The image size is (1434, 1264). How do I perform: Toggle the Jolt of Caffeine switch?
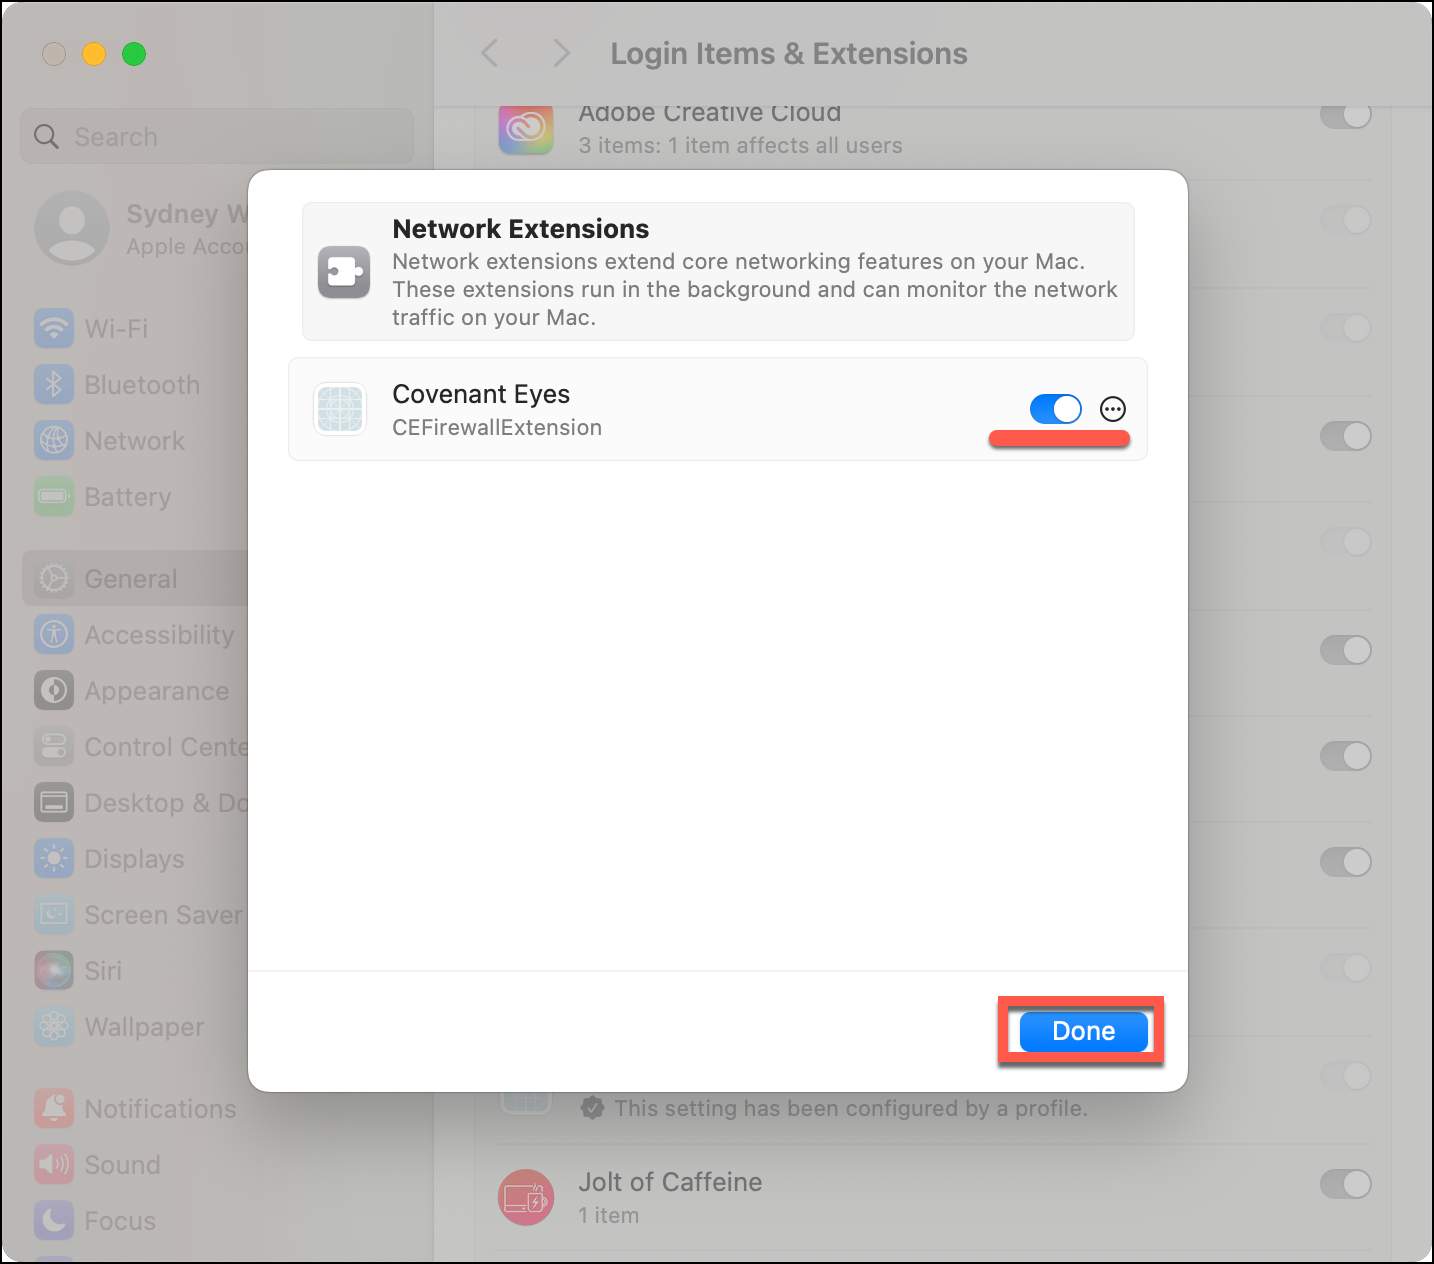click(x=1346, y=1184)
